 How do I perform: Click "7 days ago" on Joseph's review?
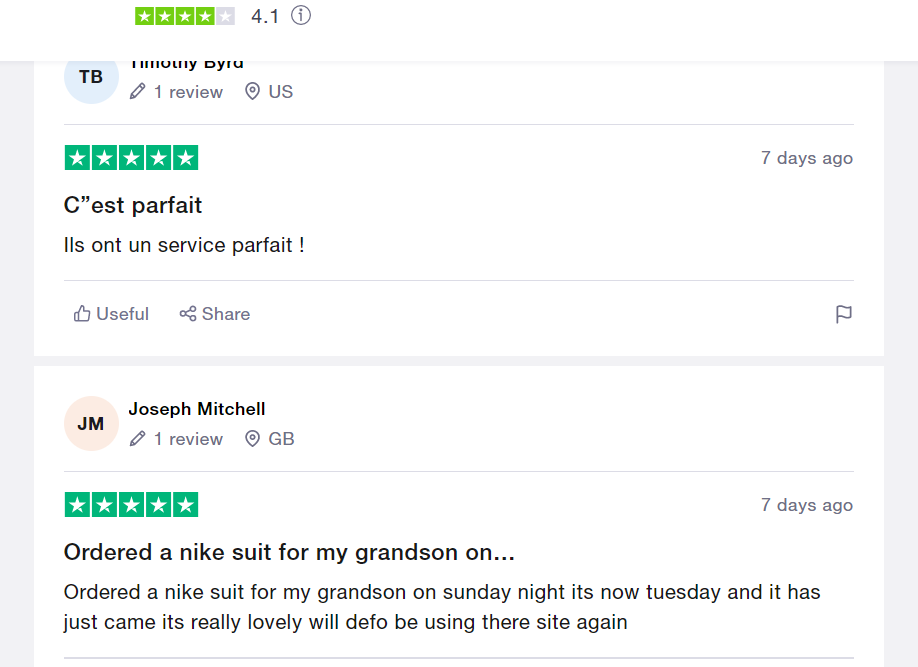[x=806, y=505]
